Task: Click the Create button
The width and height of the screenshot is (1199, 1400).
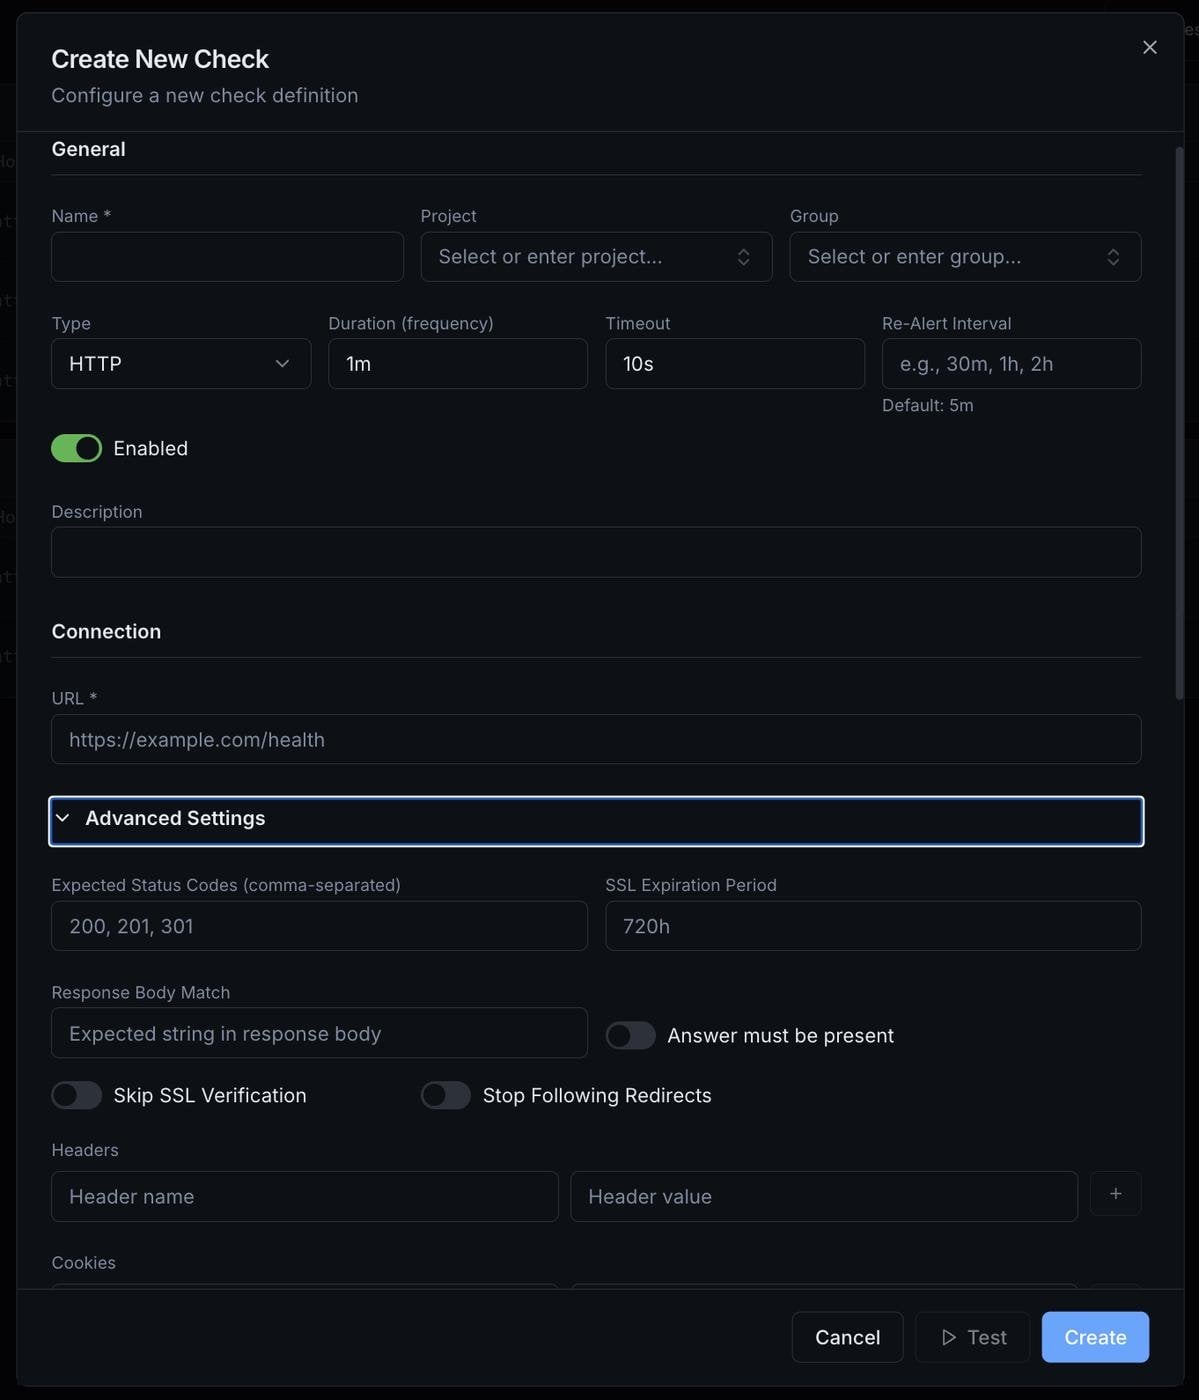Action: pyautogui.click(x=1095, y=1337)
